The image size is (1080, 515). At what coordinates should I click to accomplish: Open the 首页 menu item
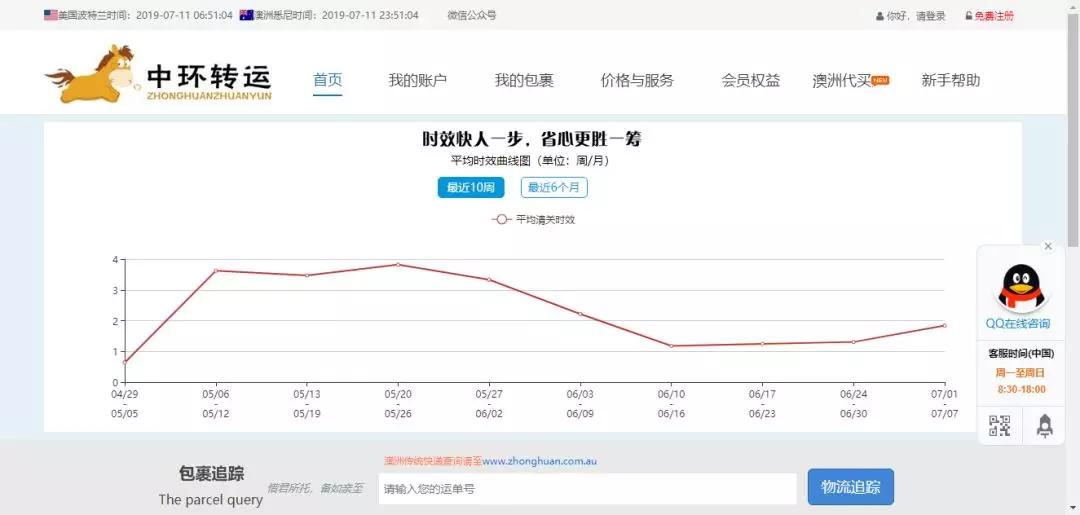(328, 80)
